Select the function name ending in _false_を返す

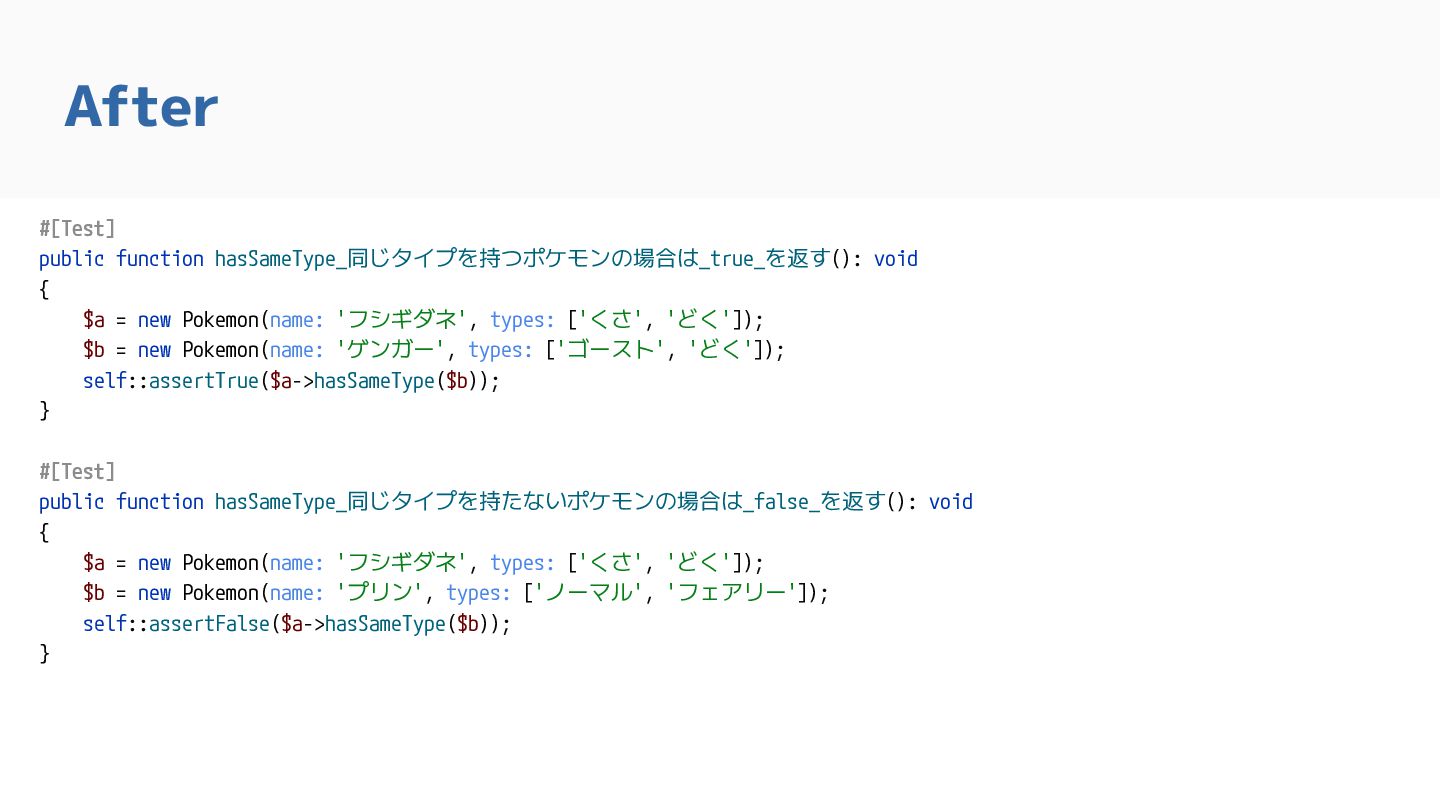click(550, 501)
